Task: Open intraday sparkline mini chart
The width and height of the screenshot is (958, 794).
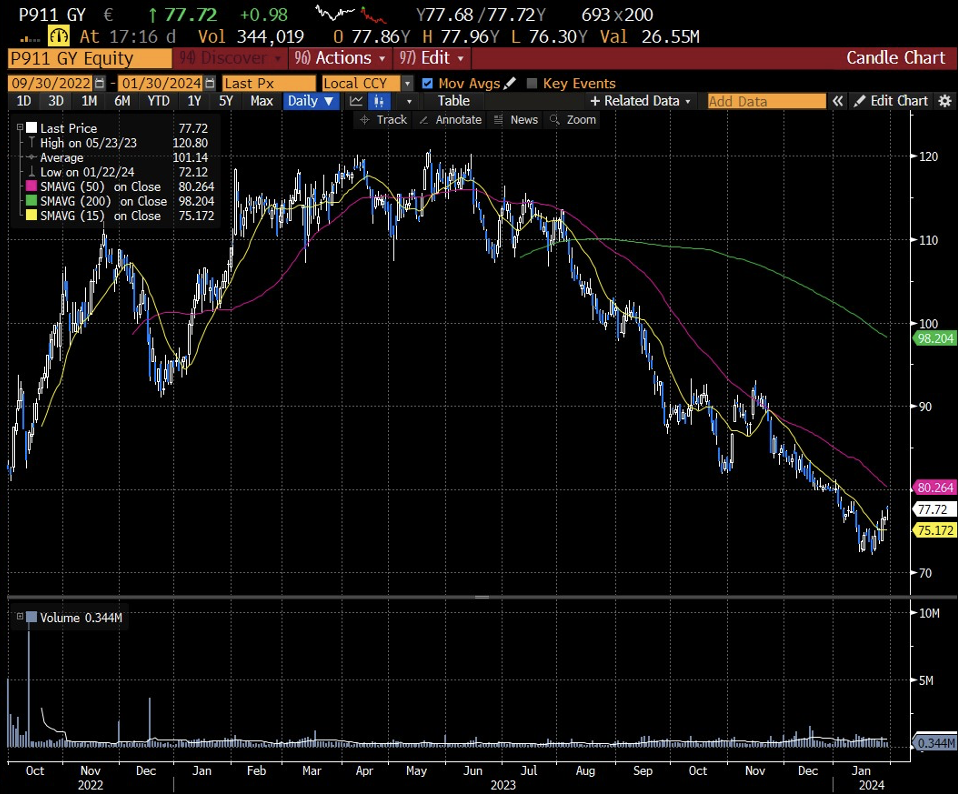Action: click(x=351, y=14)
